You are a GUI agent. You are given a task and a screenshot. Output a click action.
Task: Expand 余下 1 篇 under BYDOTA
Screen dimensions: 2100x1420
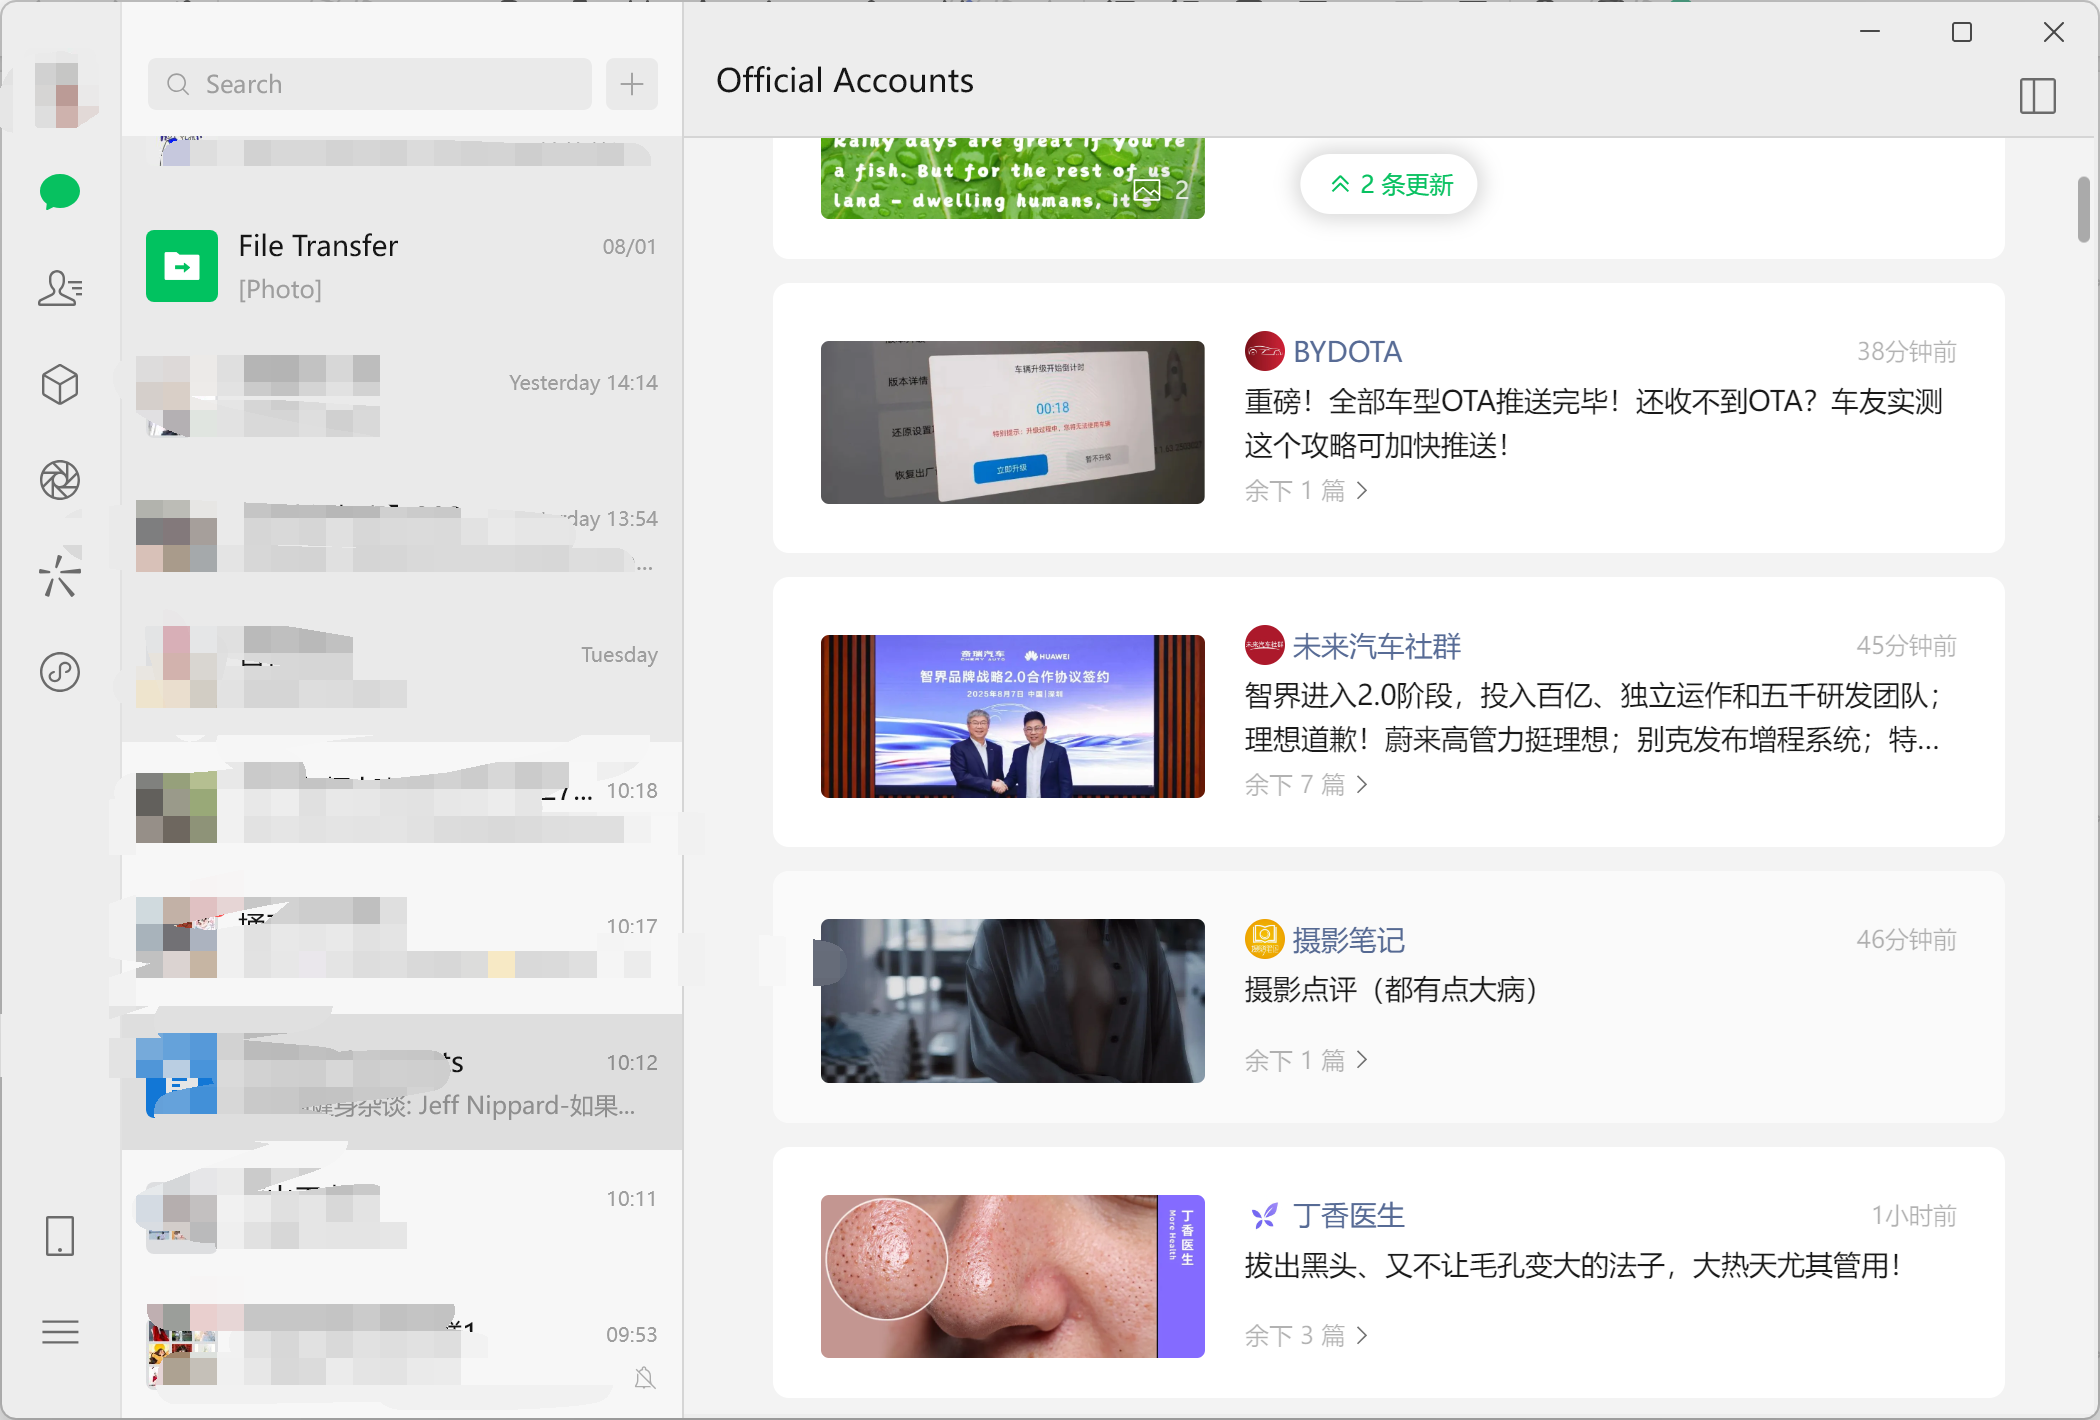(1306, 491)
